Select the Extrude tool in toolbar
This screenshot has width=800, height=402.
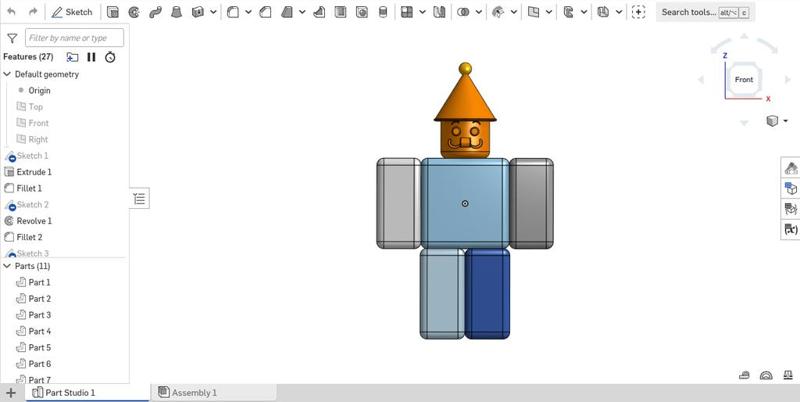(113, 12)
